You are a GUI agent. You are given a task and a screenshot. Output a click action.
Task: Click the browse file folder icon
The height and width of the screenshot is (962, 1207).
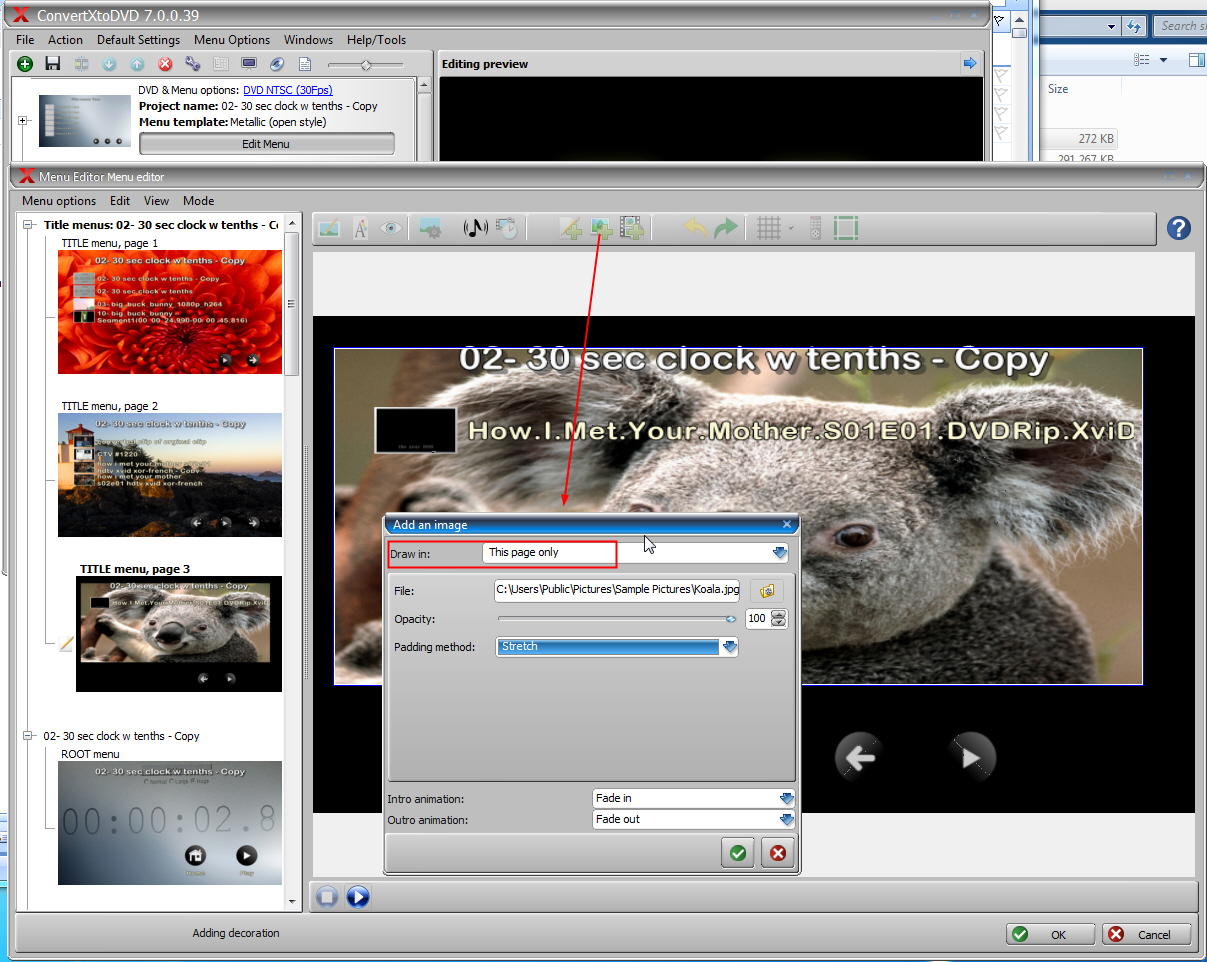coord(767,591)
